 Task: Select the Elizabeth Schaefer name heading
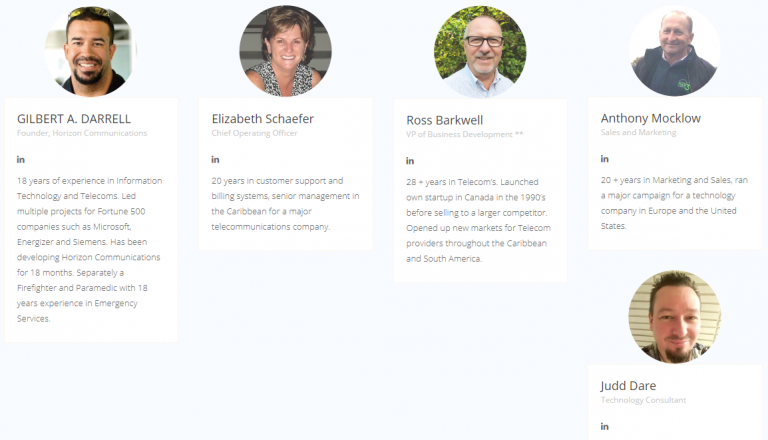[x=262, y=118]
